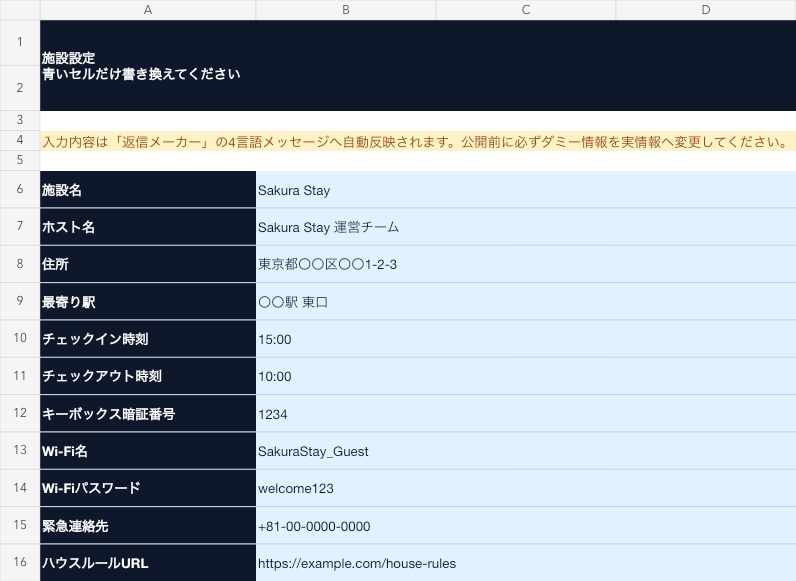Edit the welcome123 password cell
Viewport: 796px width, 581px height.
pyautogui.click(x=526, y=488)
